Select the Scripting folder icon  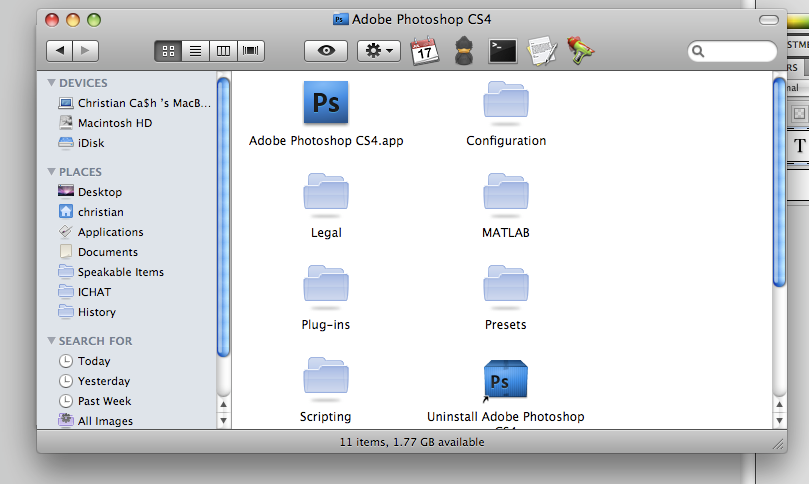tap(326, 376)
